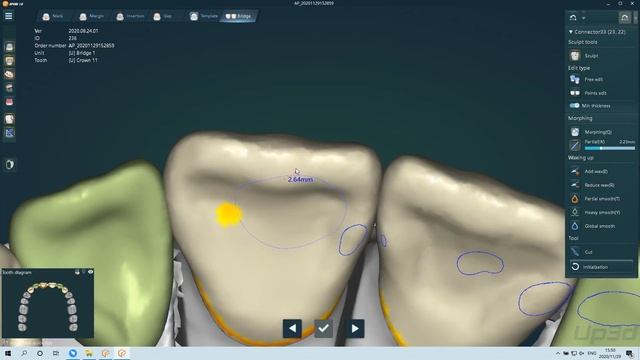Viewport: 640px width, 360px height.
Task: Select the Add wax(E) tool
Action: coord(589,171)
